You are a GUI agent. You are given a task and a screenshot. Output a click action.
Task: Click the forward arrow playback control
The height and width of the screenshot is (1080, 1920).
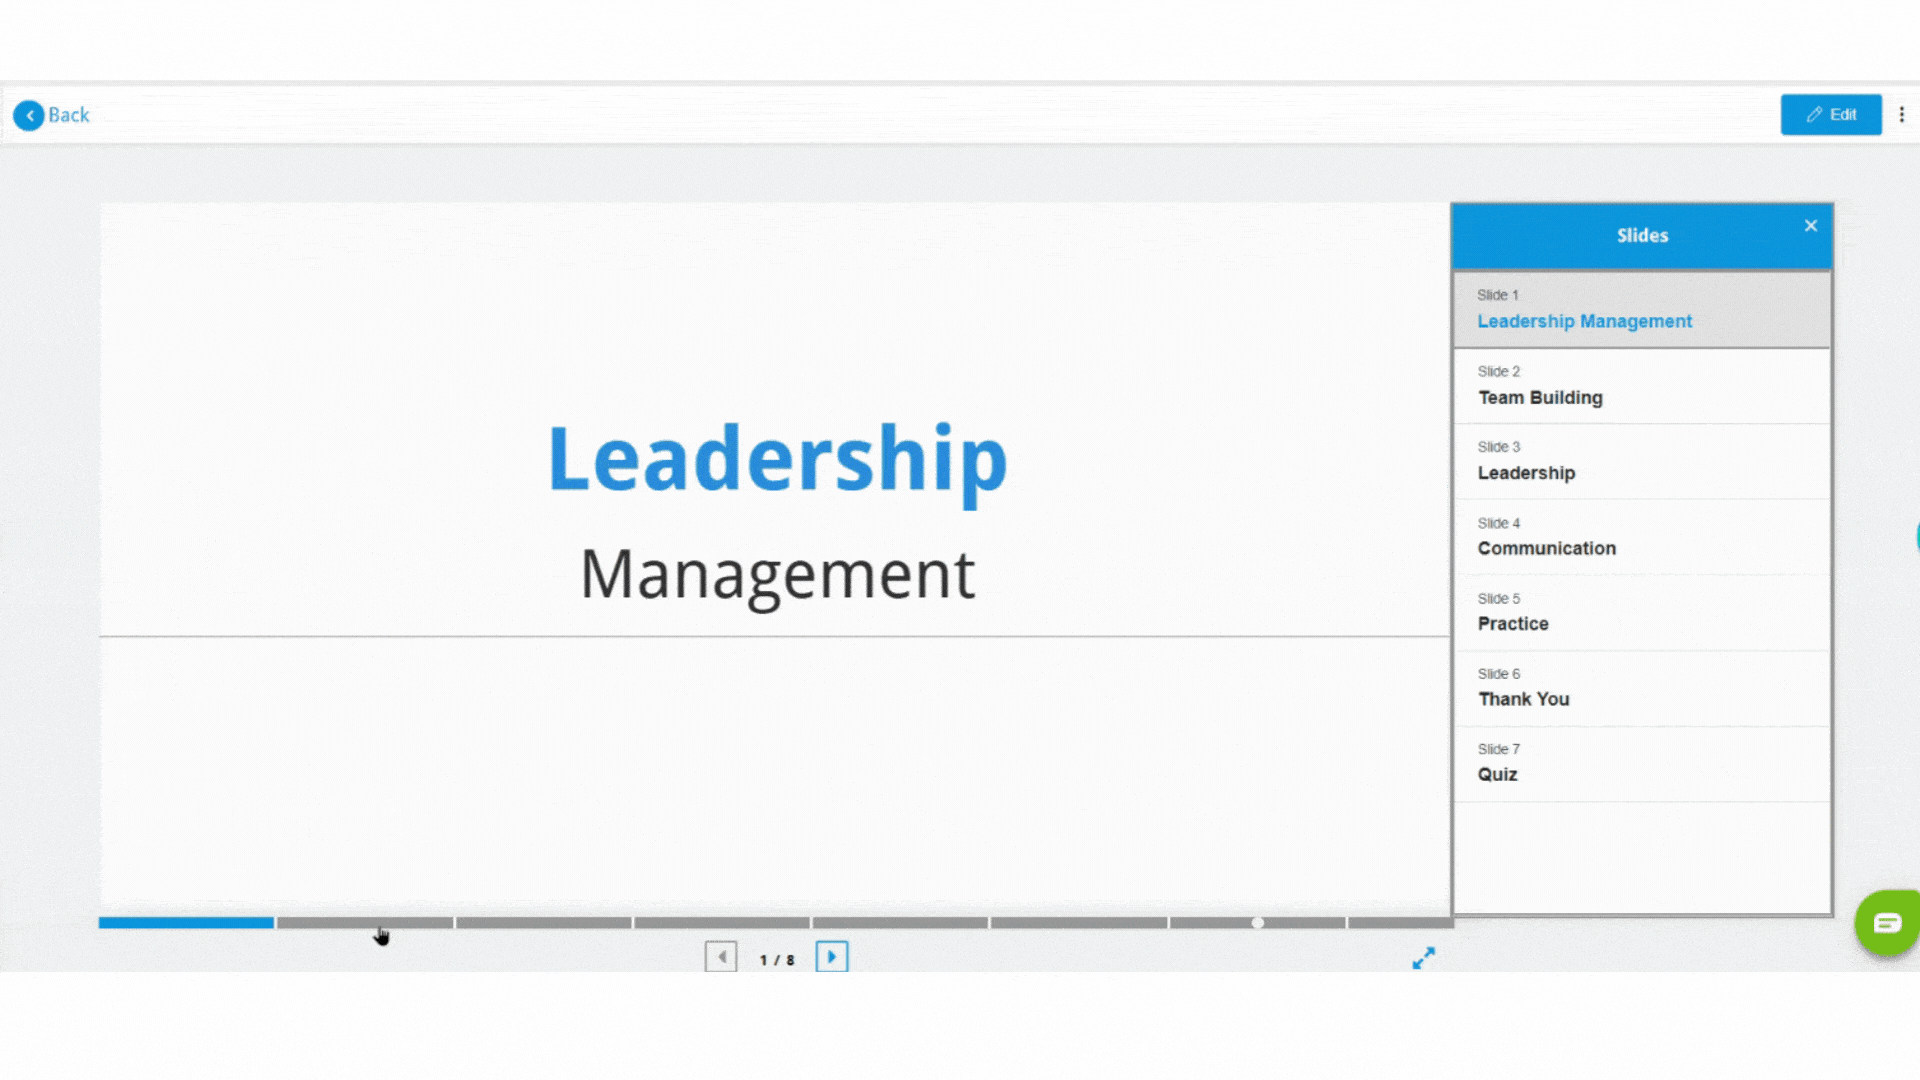tap(831, 957)
